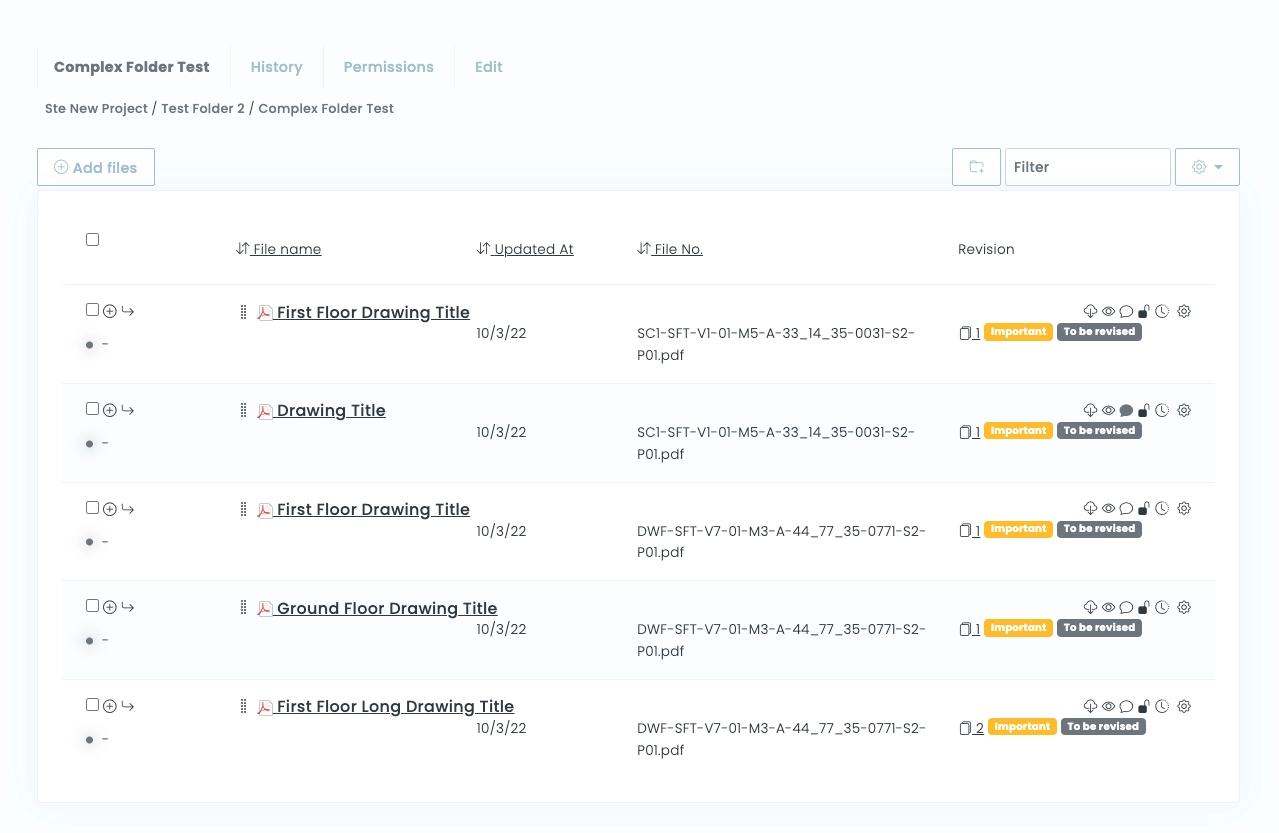Screen dimensions: 1279x833
Task: Click the 10/3/22 date of Ground Floor Drawing Title
Action: [x=501, y=630]
